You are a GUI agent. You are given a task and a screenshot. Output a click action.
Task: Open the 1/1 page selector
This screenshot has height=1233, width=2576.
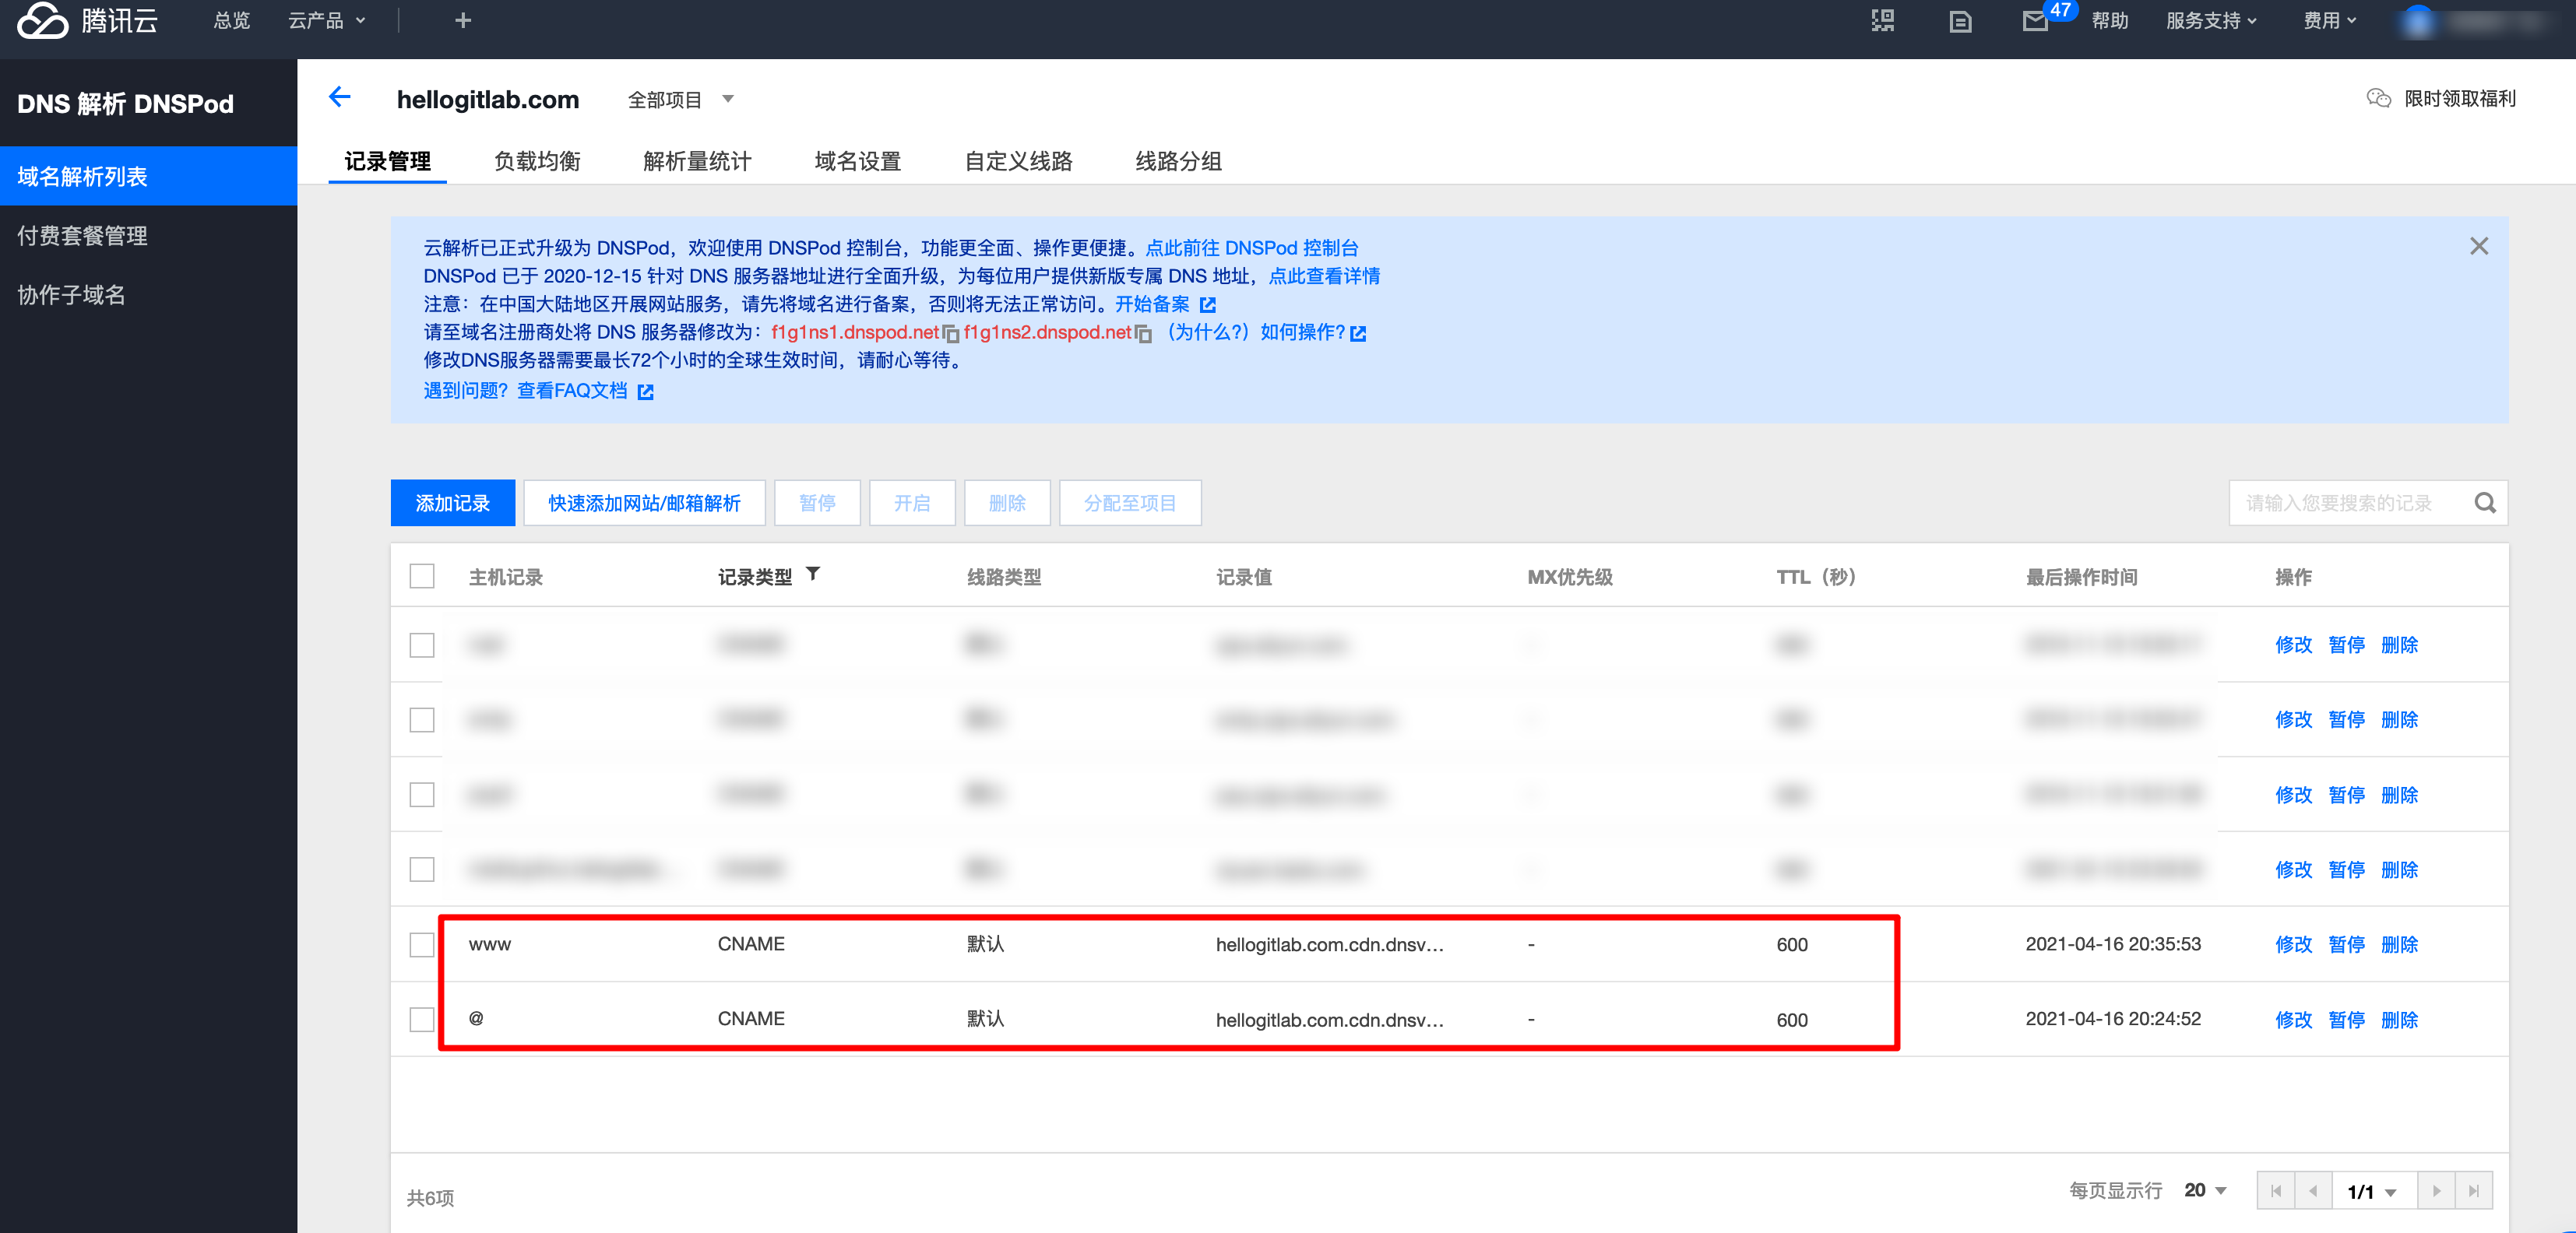[2374, 1191]
